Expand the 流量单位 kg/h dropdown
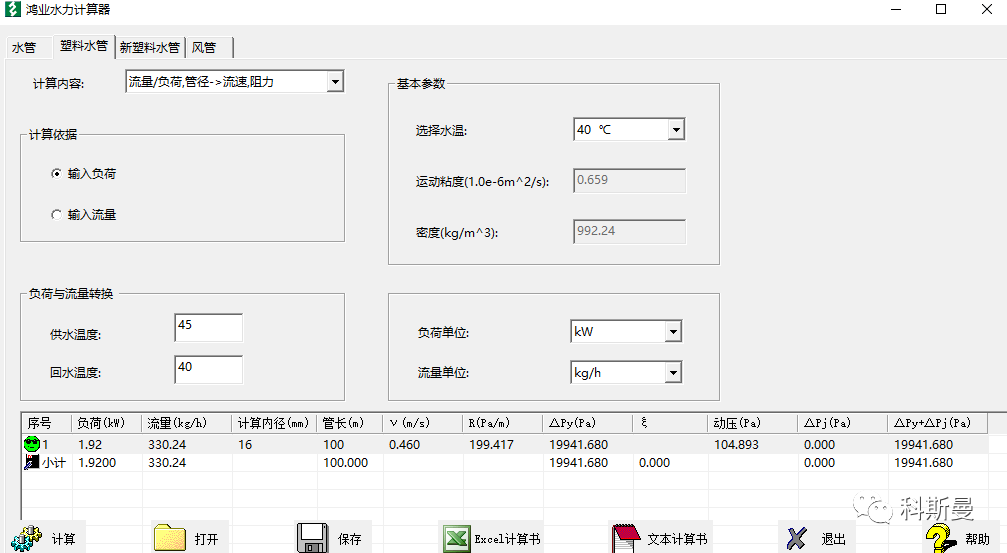Image resolution: width=1007 pixels, height=553 pixels. tap(673, 373)
